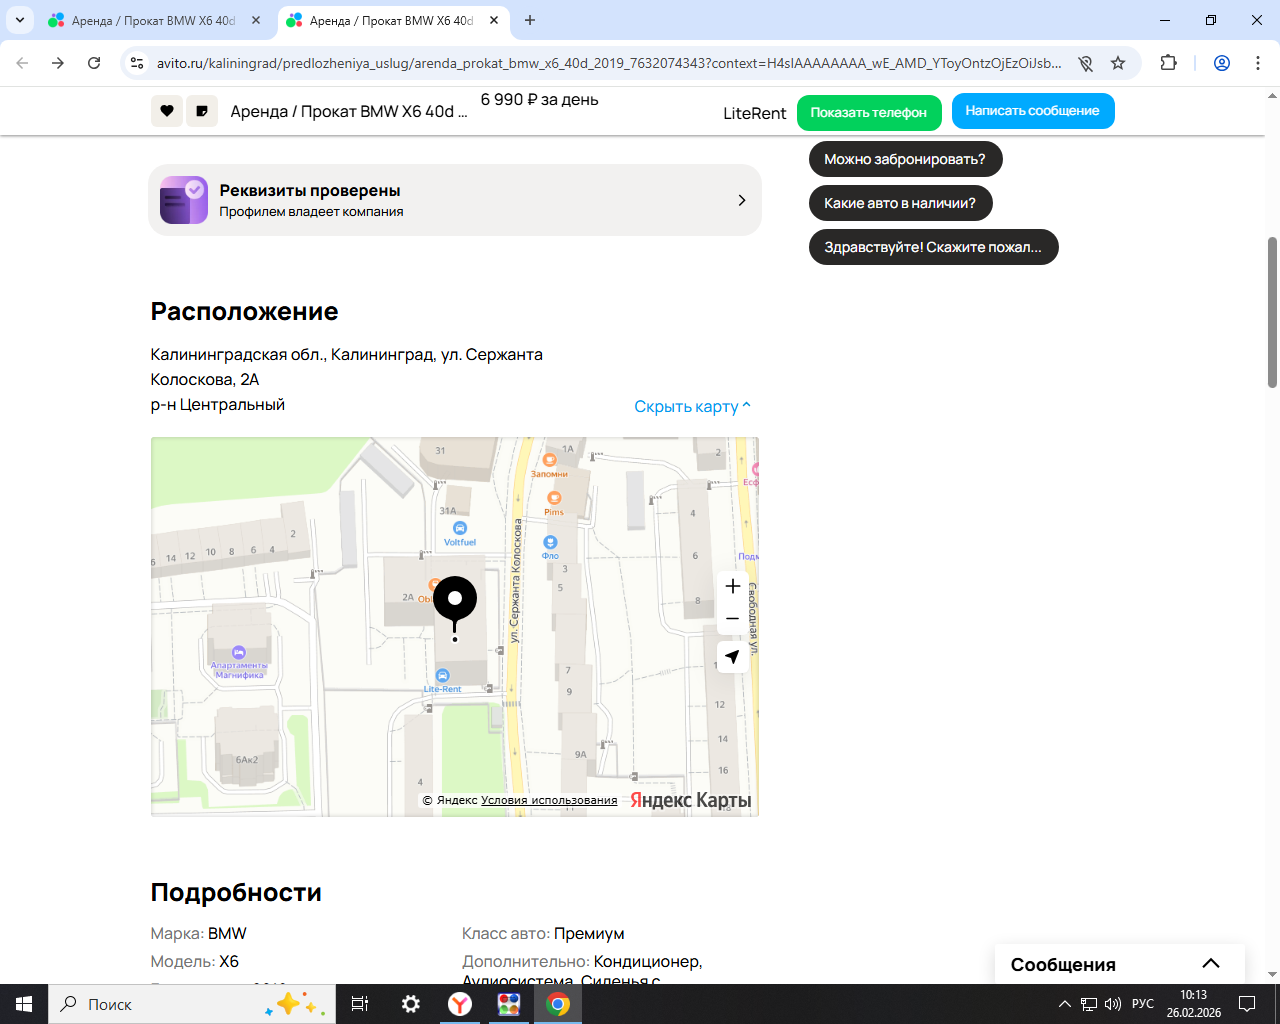This screenshot has width=1280, height=1024.
Task: Add the BMW X6 listing to favorites
Action: [167, 111]
